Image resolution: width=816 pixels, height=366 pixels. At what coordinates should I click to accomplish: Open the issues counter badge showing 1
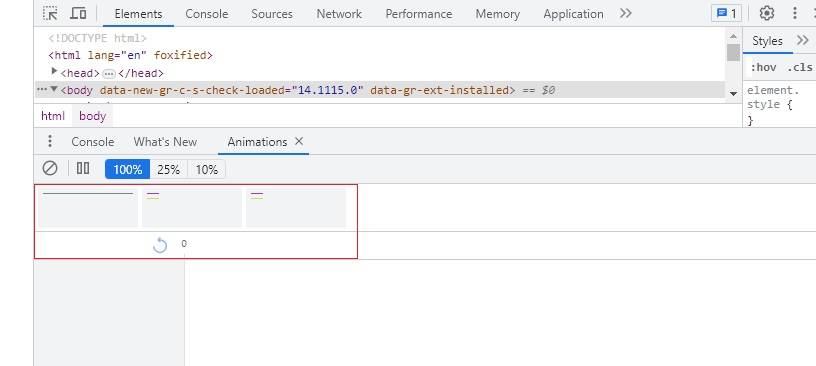pos(726,14)
